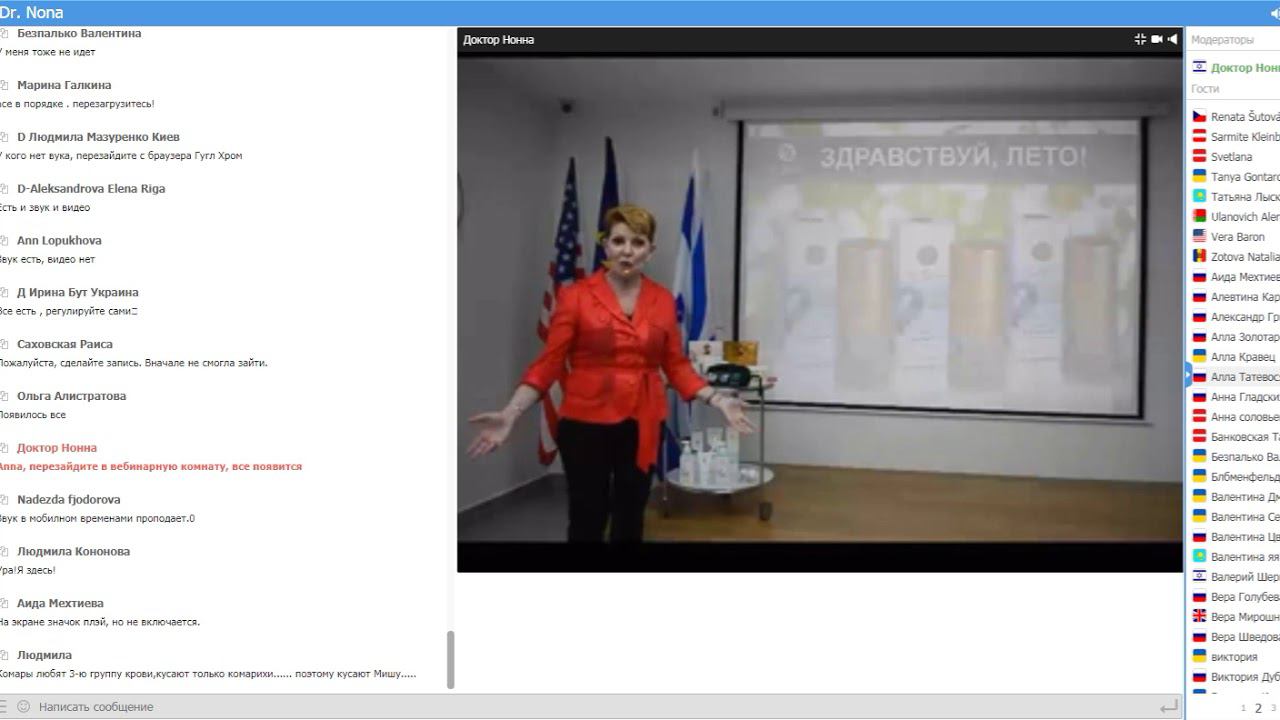Select guest Алла Золотар
This screenshot has width=1280, height=720.
pyautogui.click(x=1245, y=337)
